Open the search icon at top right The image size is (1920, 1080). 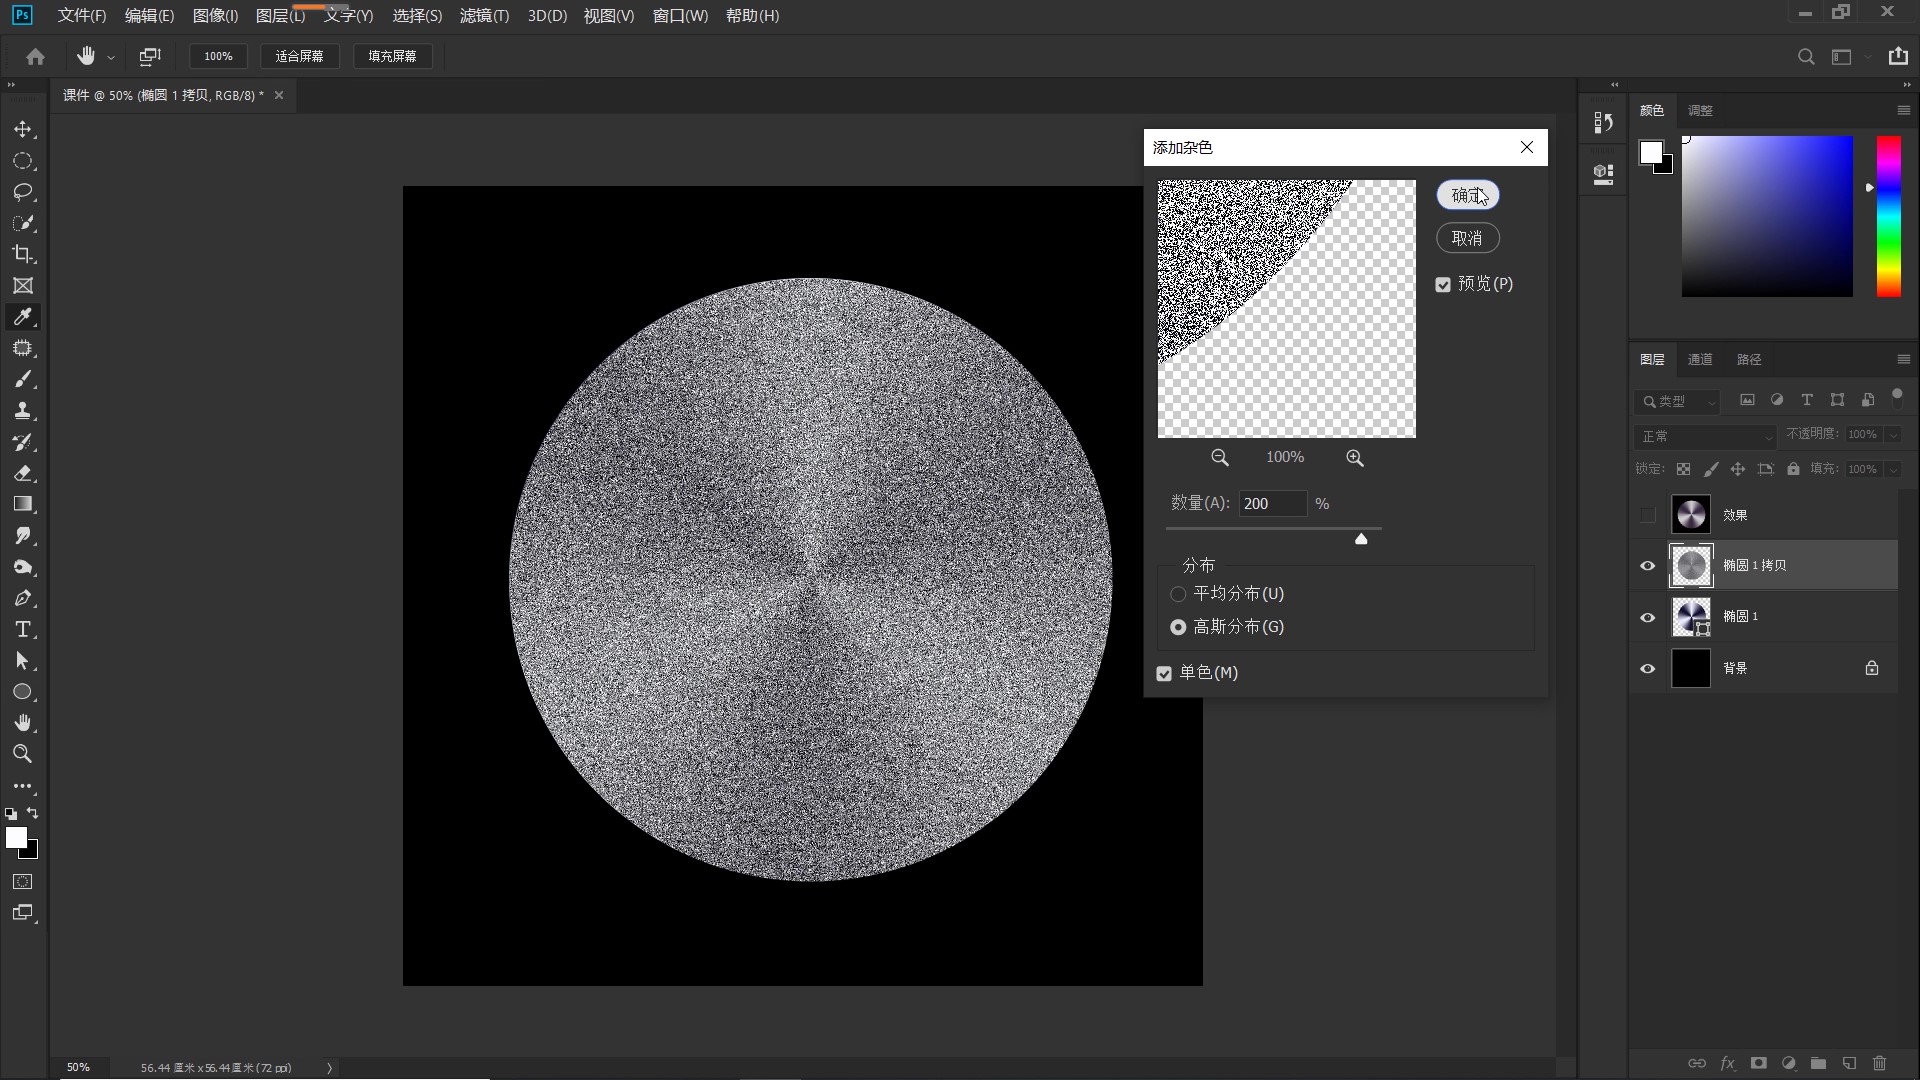[x=1806, y=57]
